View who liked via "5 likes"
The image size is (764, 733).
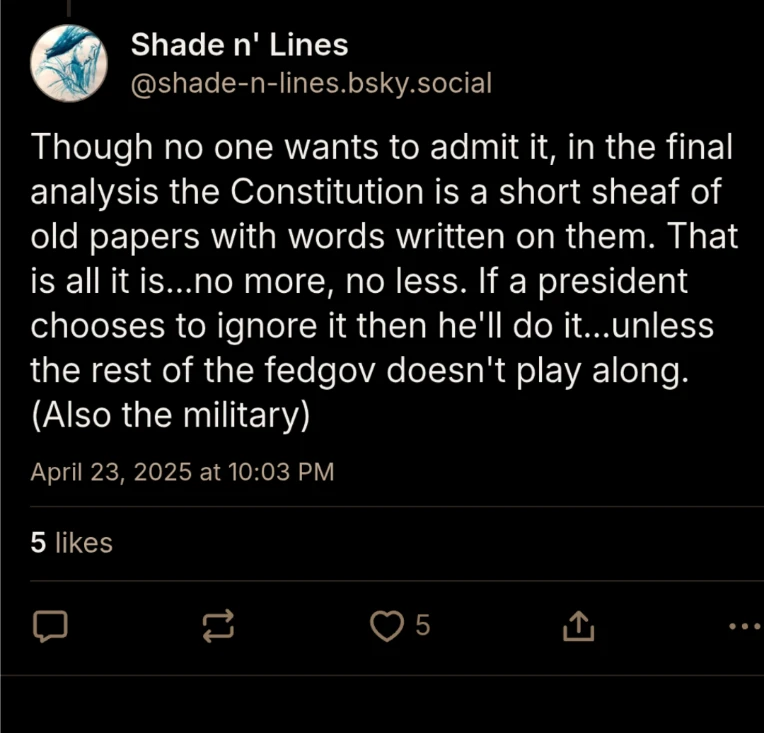(71, 543)
